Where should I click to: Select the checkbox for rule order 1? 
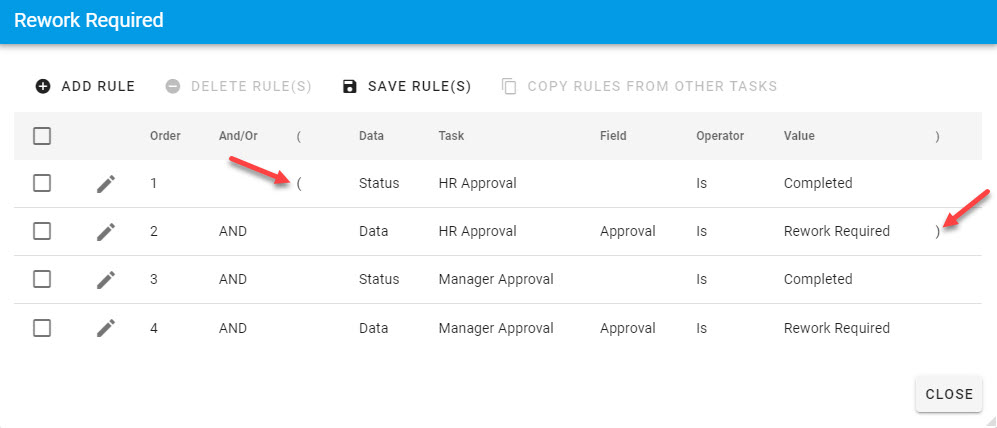42,184
